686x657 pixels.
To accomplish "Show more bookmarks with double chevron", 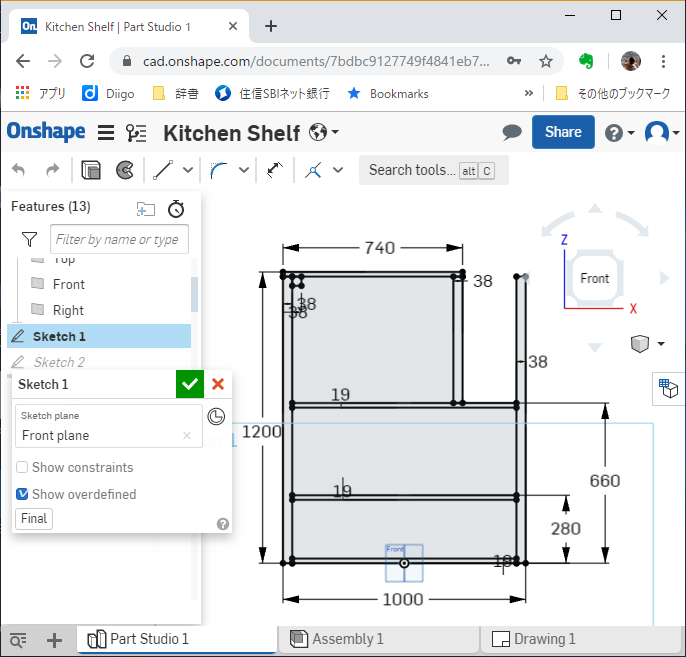I will click(x=528, y=93).
